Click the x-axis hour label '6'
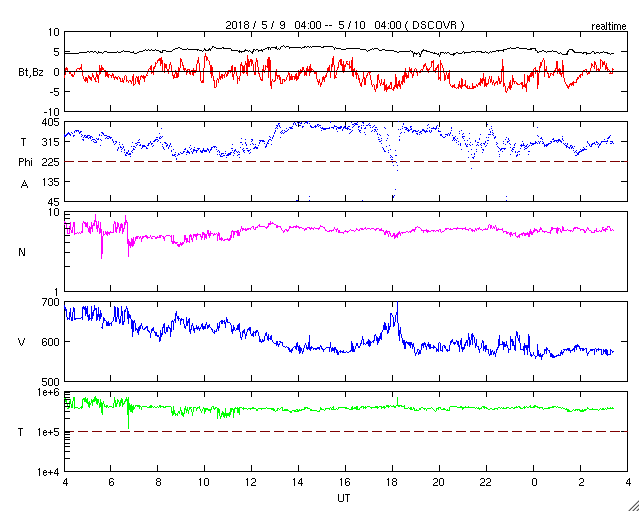 [x=110, y=482]
